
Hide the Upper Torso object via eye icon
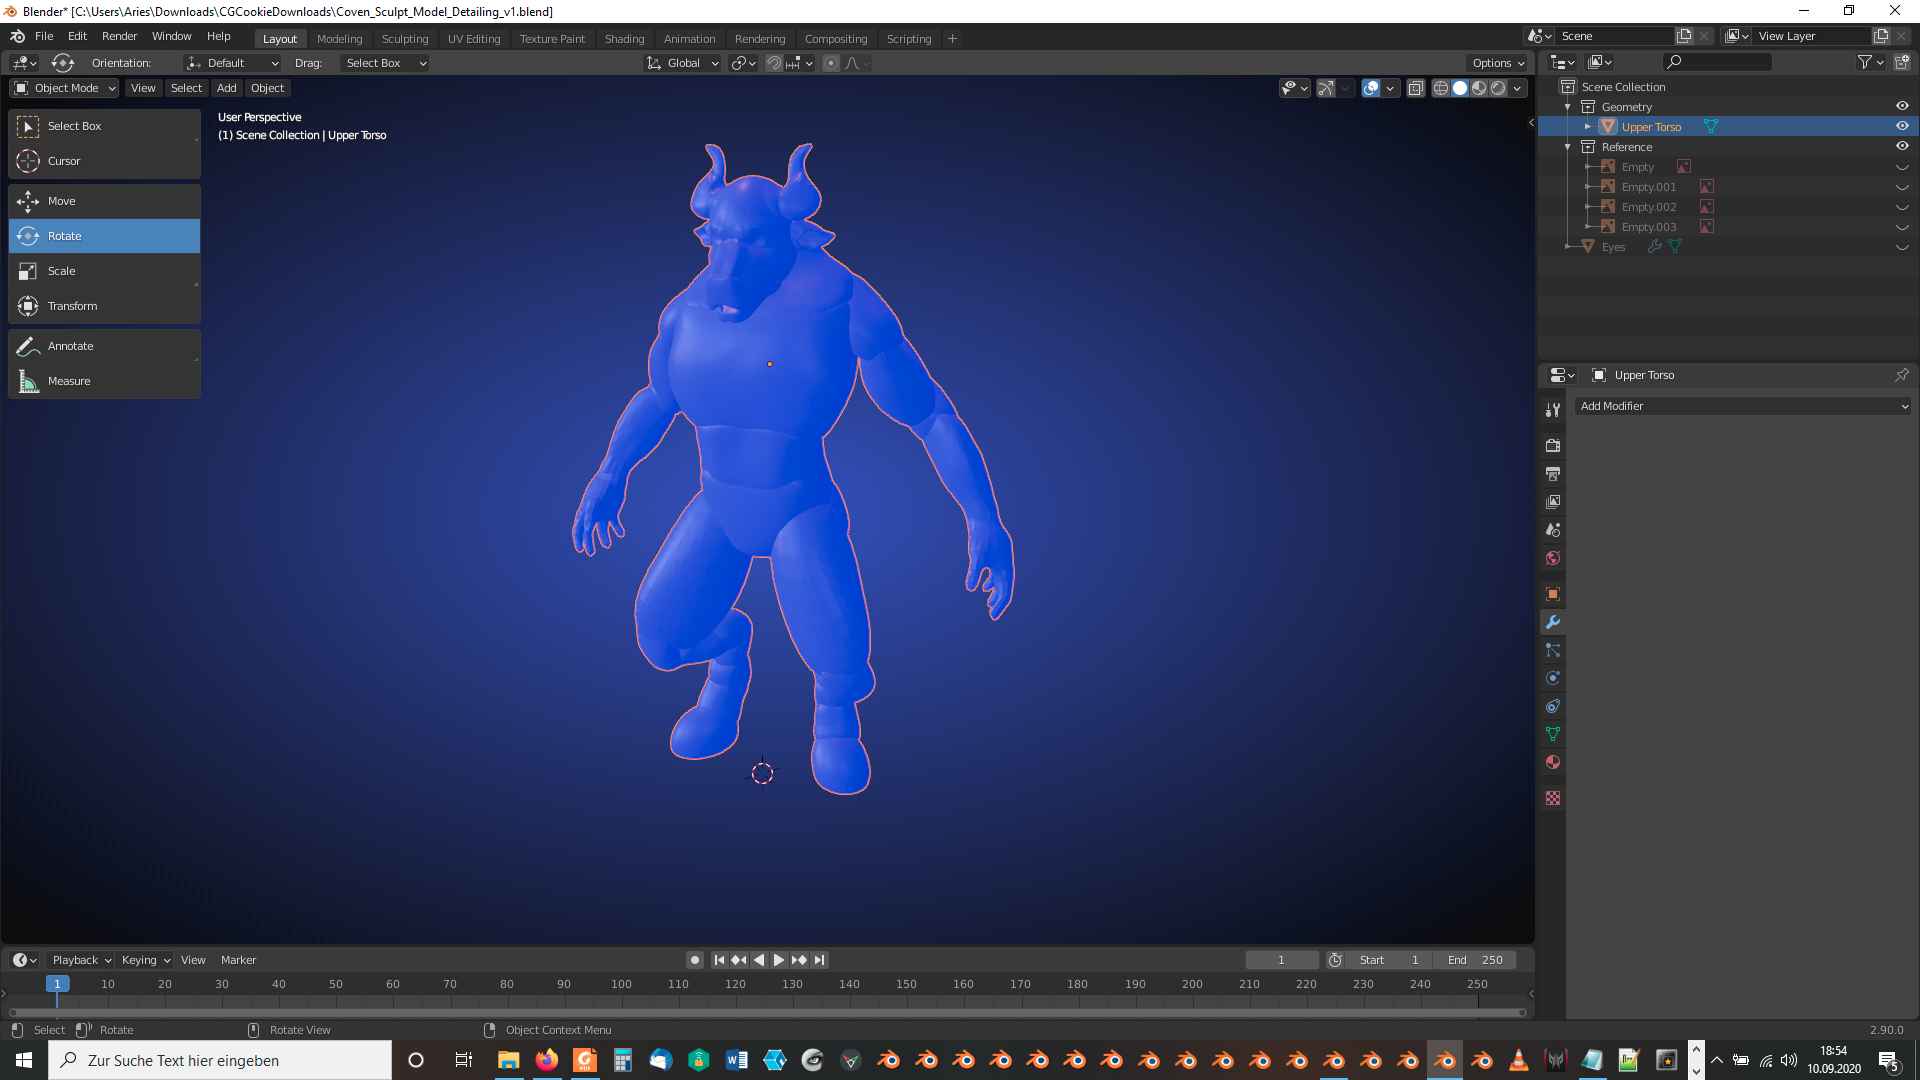click(1902, 126)
